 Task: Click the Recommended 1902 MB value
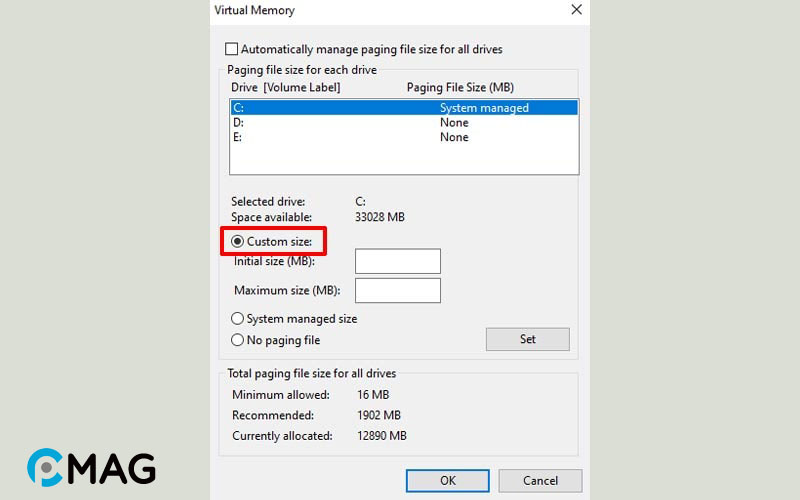point(379,415)
